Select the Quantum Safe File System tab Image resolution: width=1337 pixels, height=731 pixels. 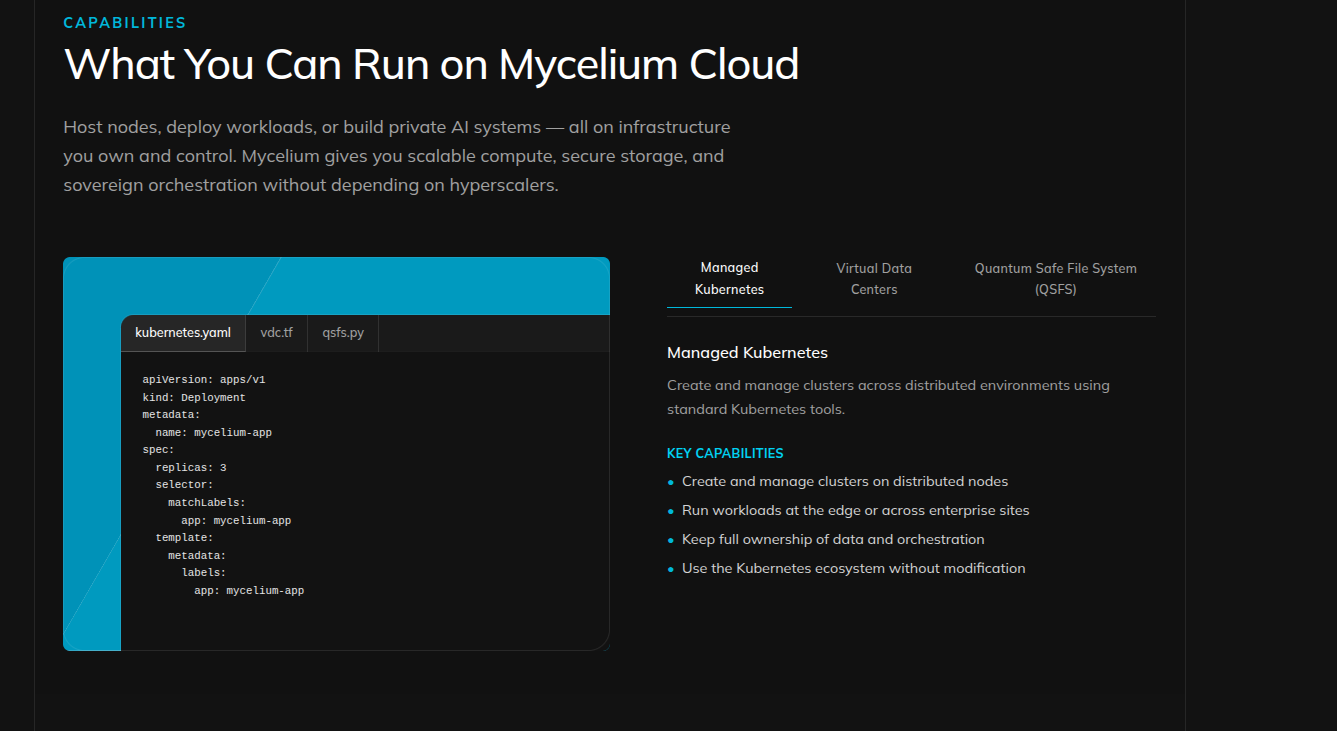[x=1055, y=279]
